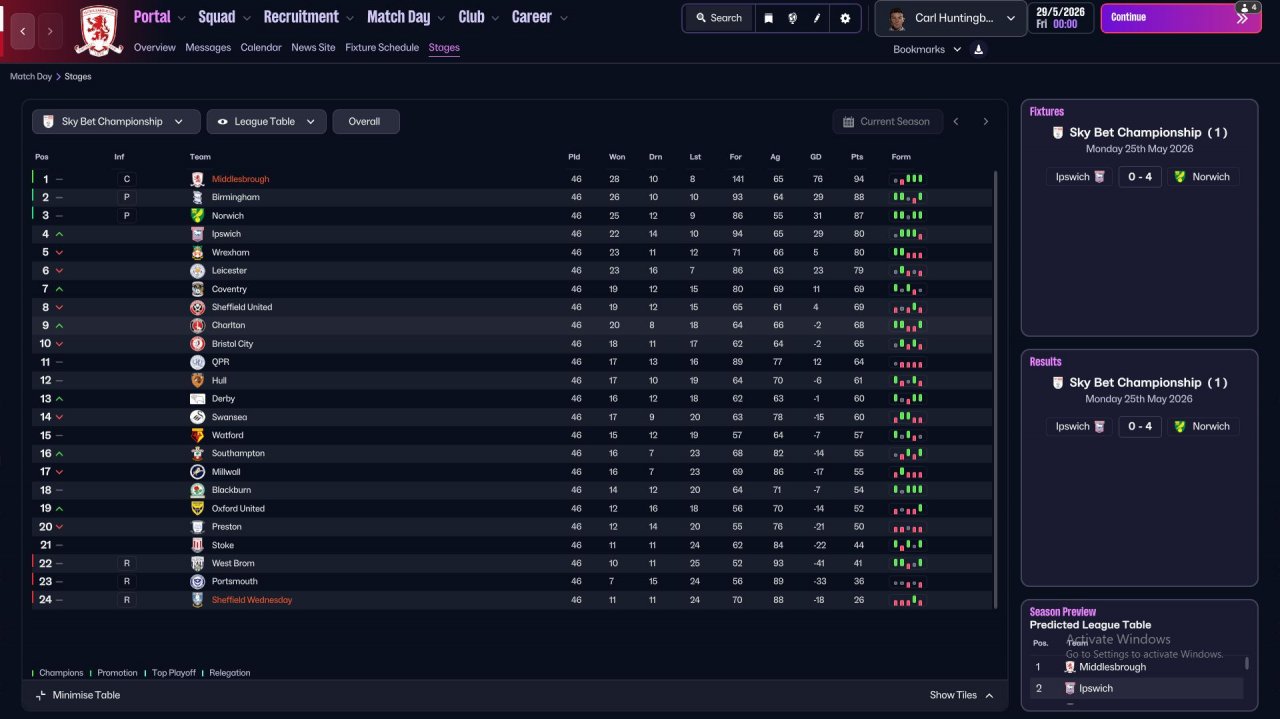
Task: Click the relegation R marker for West Brom
Action: coord(127,563)
